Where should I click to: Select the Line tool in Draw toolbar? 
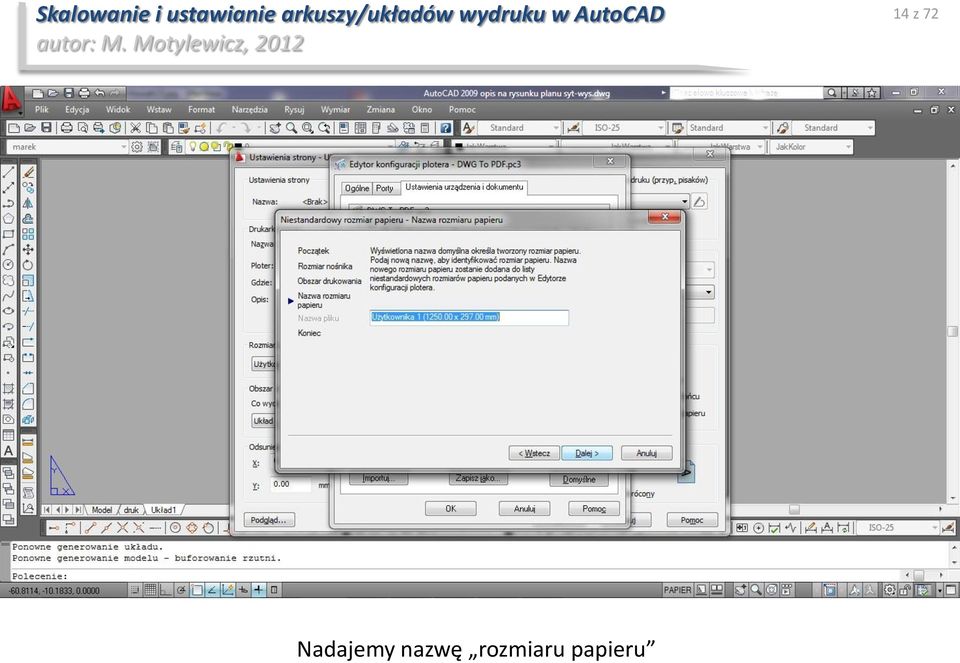[9, 173]
